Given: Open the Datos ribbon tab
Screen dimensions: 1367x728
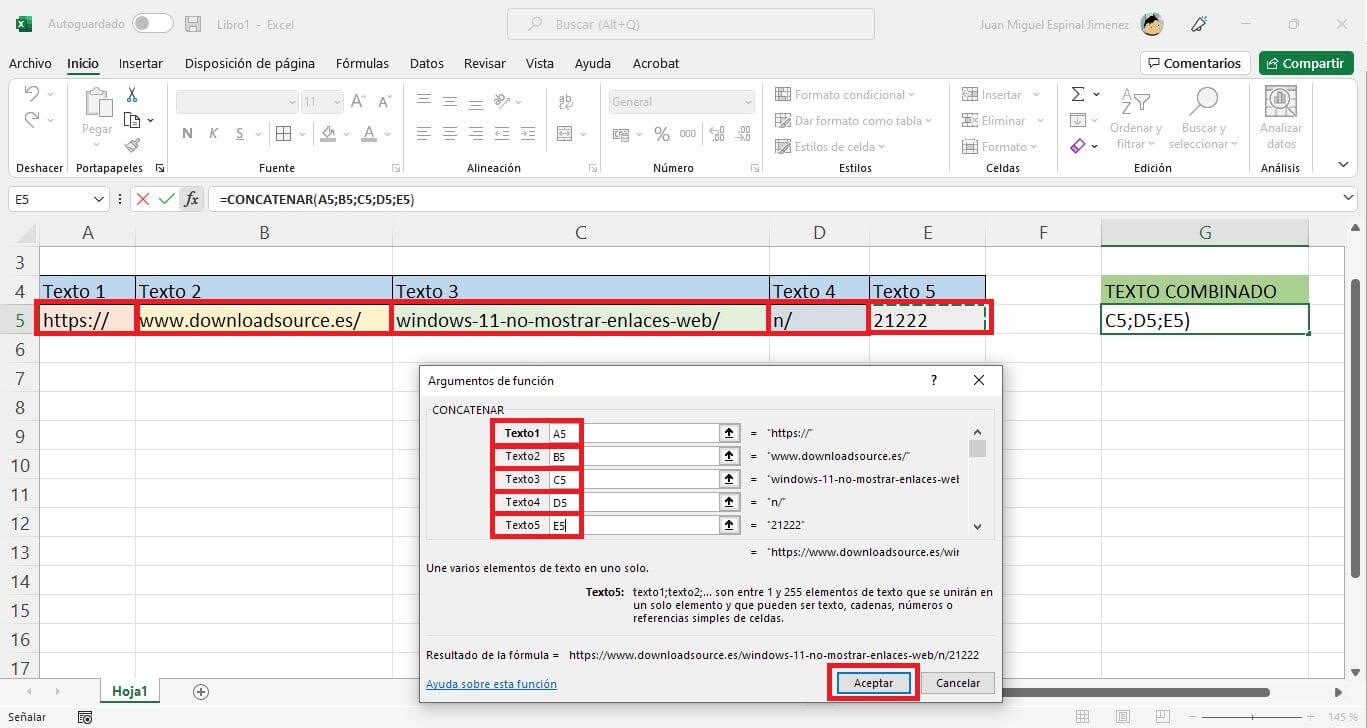Looking at the screenshot, I should tap(427, 63).
